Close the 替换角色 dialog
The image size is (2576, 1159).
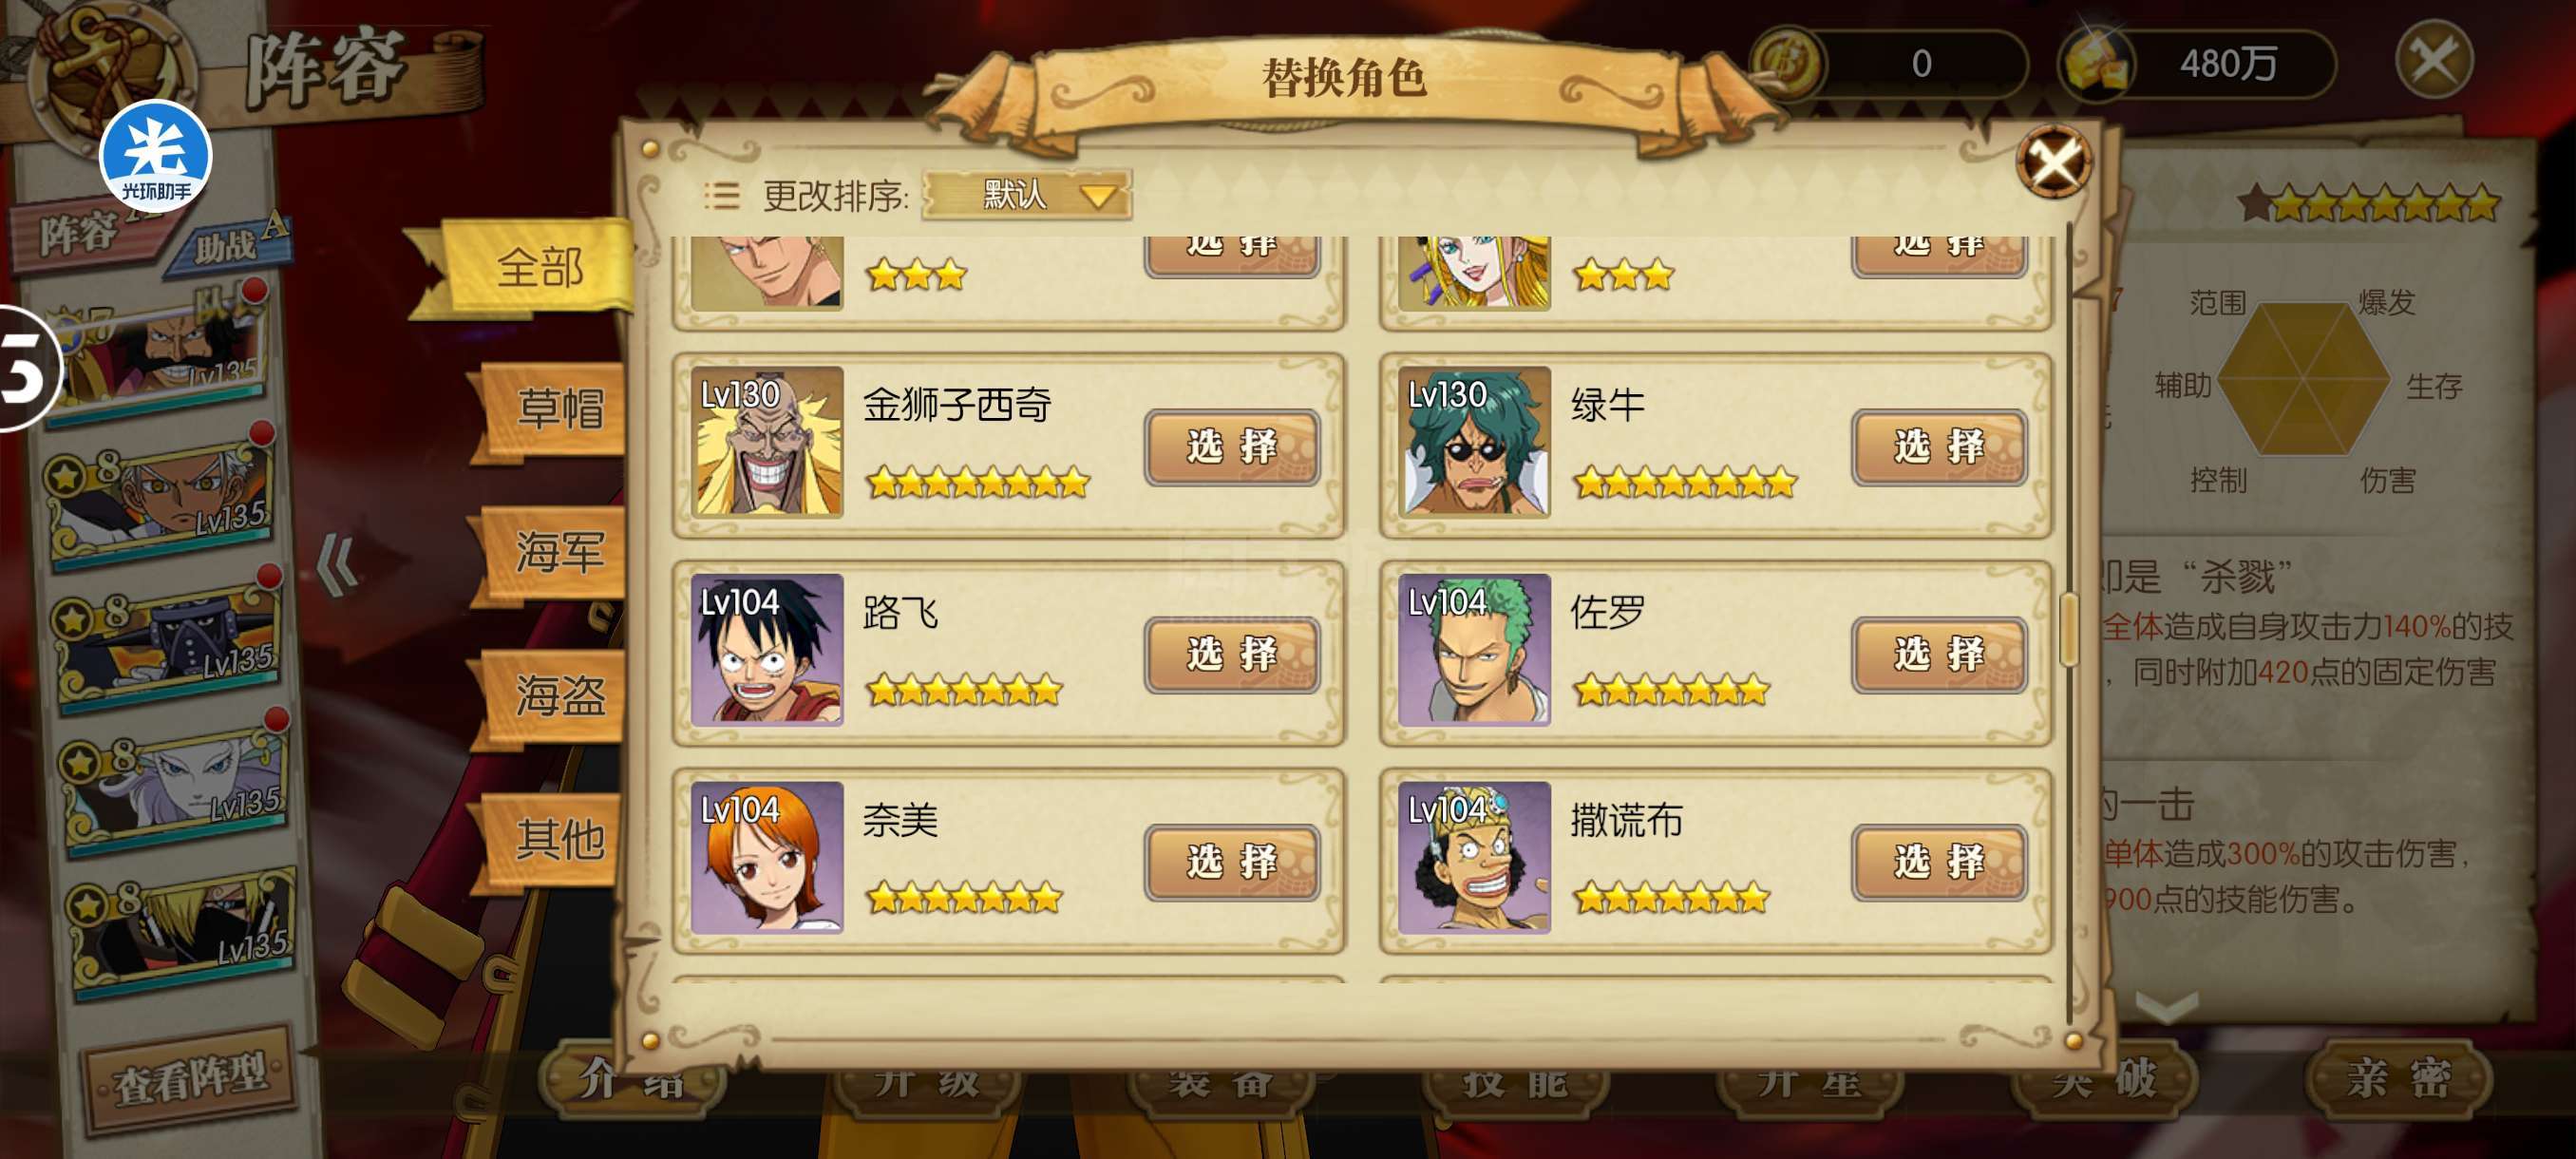click(2053, 161)
